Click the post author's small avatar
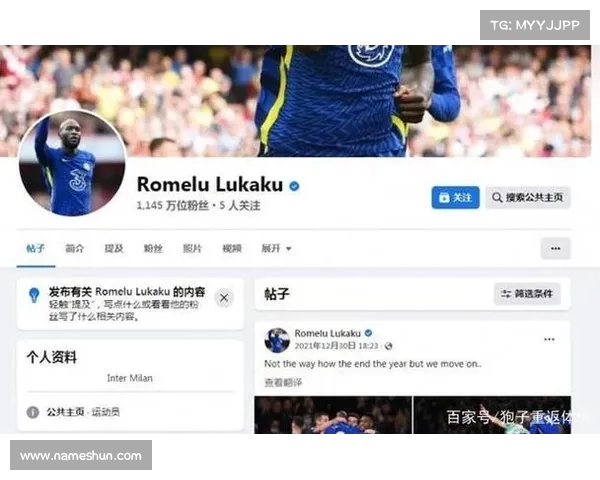Image resolution: width=600 pixels, height=480 pixels. (277, 340)
